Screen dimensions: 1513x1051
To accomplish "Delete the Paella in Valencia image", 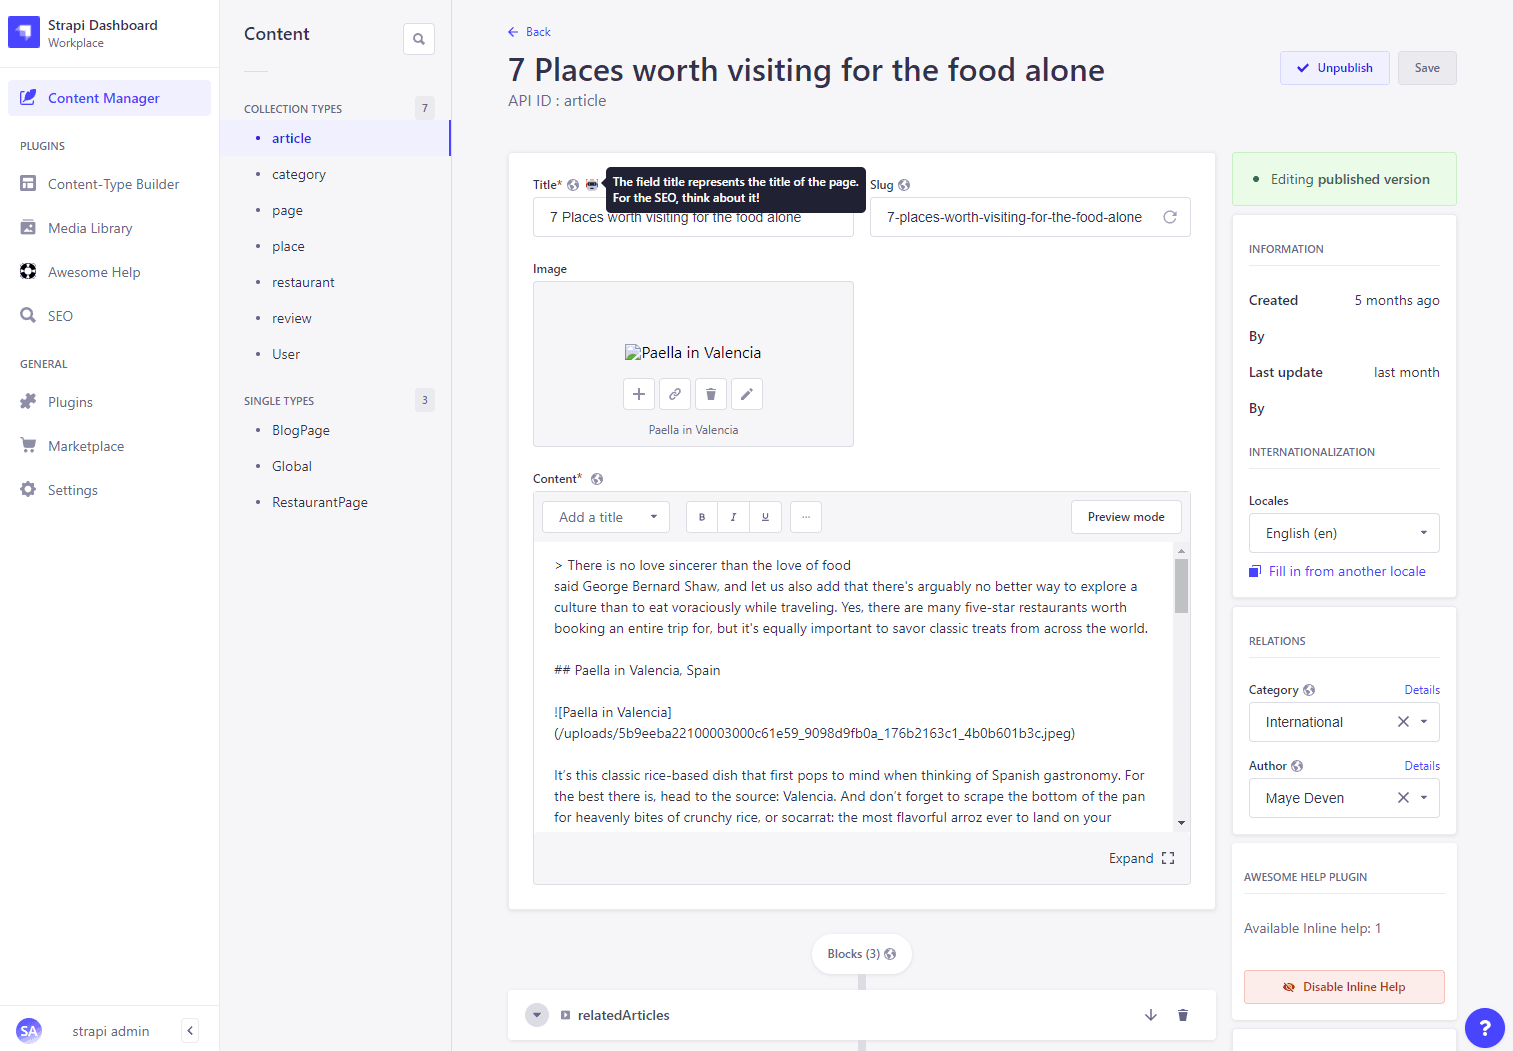I will pos(711,394).
